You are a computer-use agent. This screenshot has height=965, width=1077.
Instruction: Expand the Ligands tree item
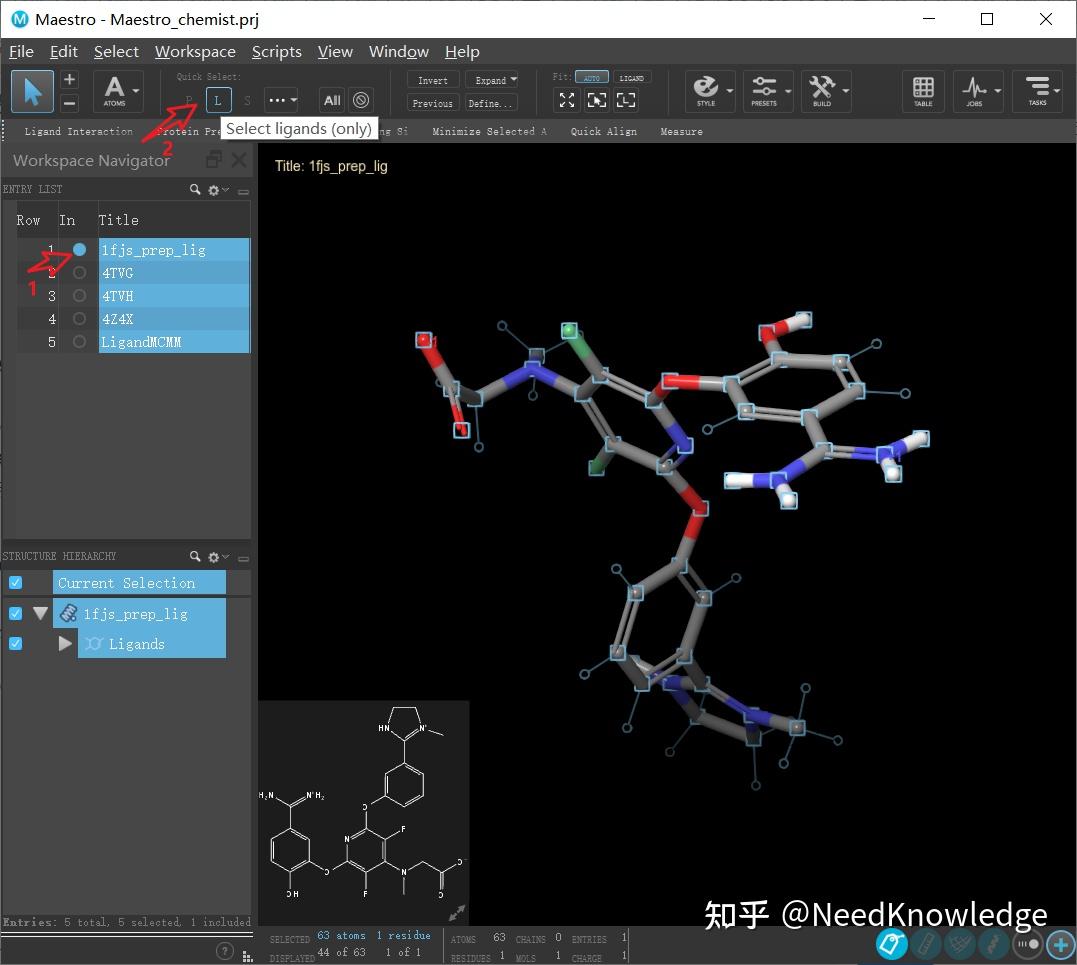click(64, 643)
